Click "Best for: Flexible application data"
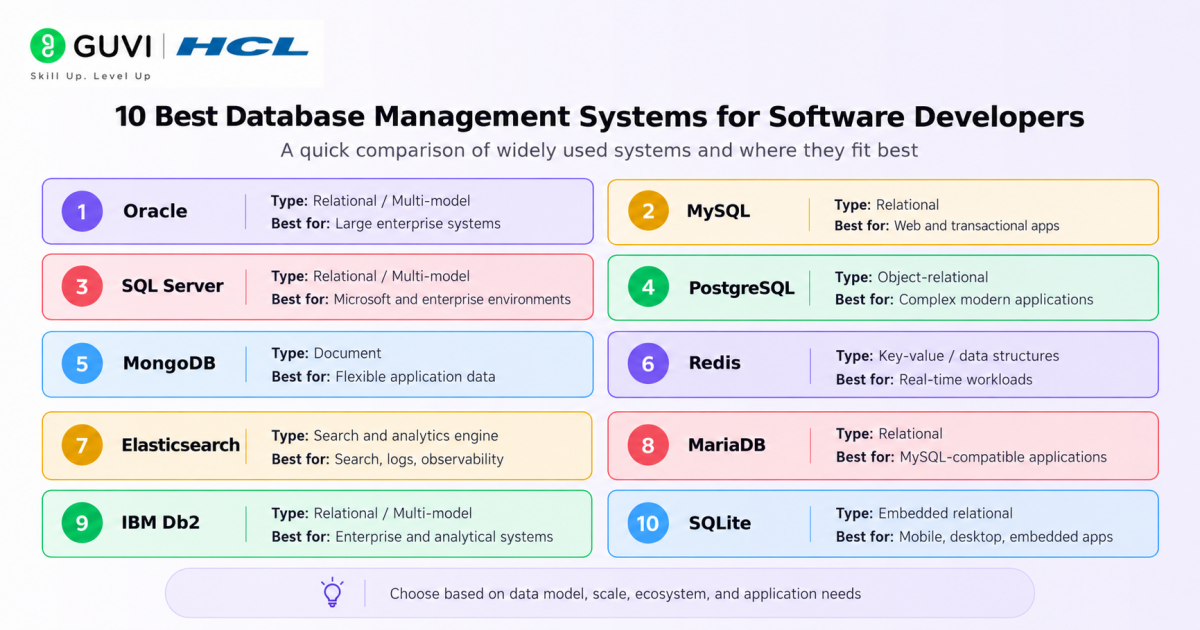This screenshot has width=1200, height=630. (384, 377)
